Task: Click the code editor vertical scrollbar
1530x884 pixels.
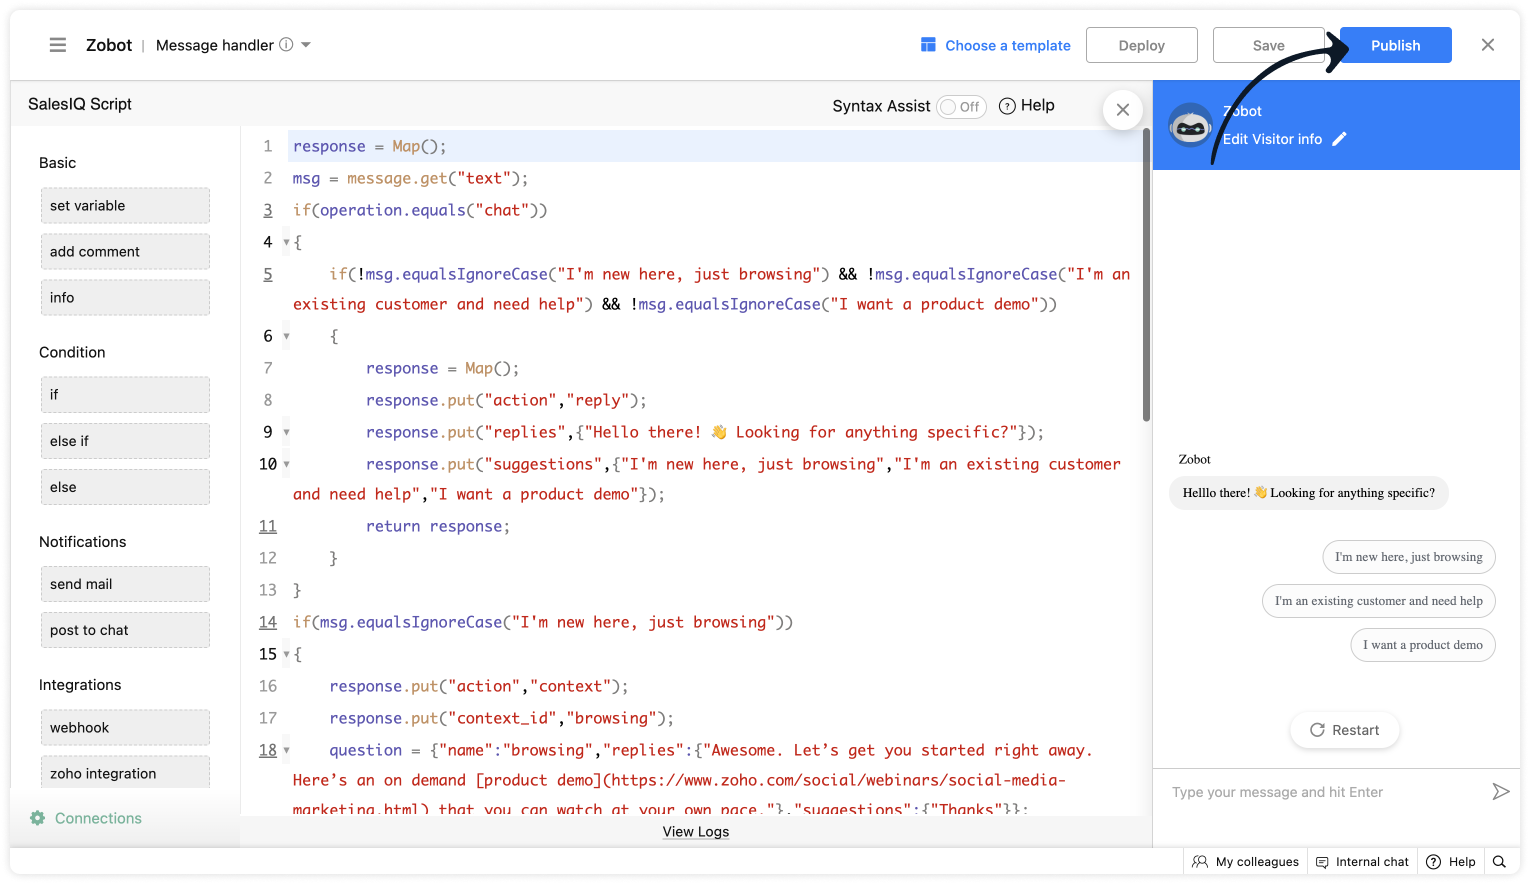Action: tap(1146, 275)
